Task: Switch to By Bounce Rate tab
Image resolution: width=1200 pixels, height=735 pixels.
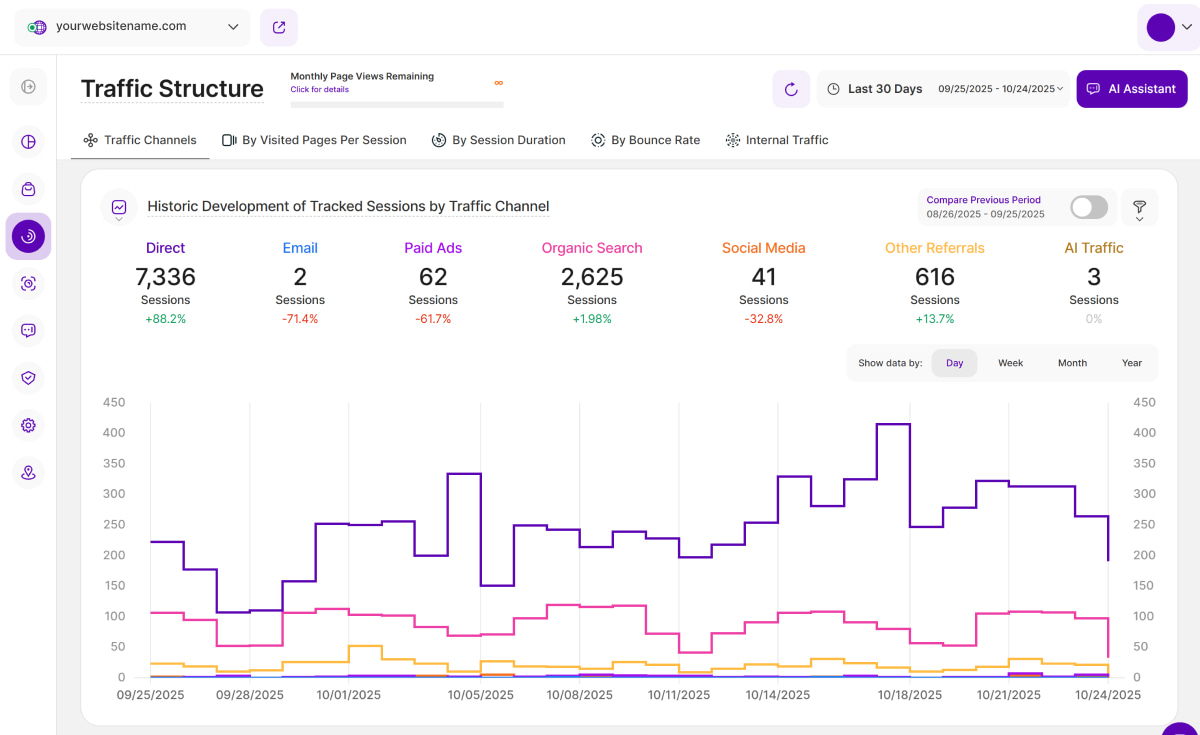Action: pos(645,140)
